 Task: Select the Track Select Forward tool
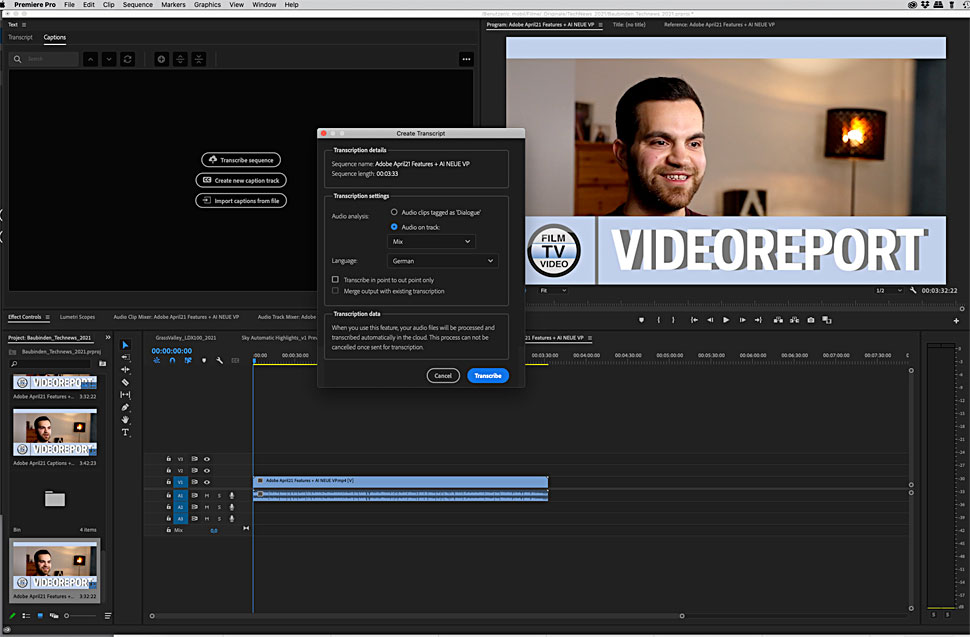pyautogui.click(x=125, y=357)
